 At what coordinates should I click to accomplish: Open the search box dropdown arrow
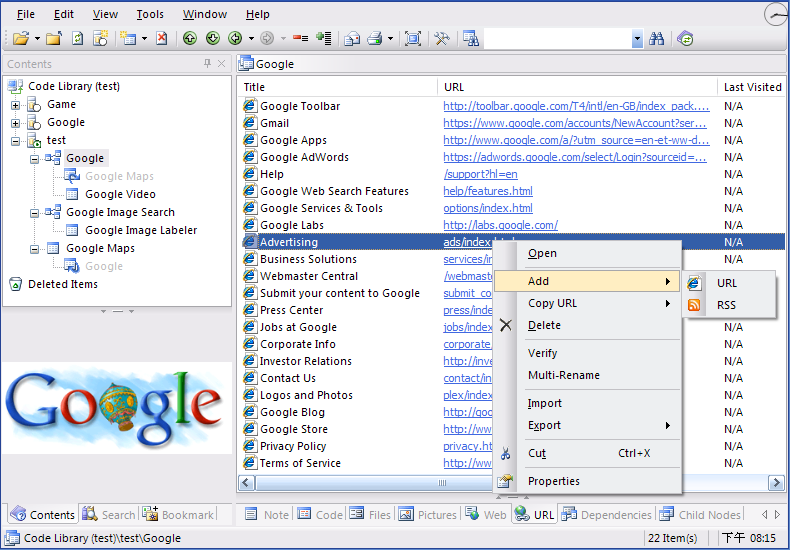click(637, 38)
